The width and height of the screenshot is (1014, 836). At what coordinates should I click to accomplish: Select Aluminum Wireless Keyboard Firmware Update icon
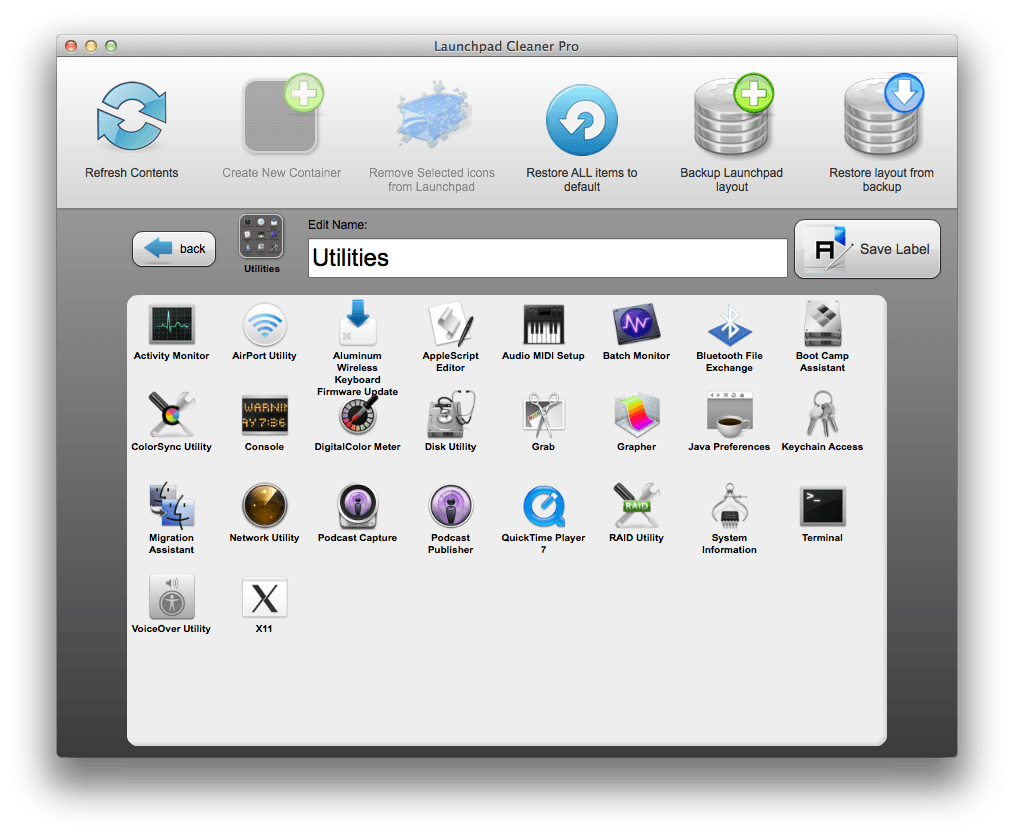point(358,323)
